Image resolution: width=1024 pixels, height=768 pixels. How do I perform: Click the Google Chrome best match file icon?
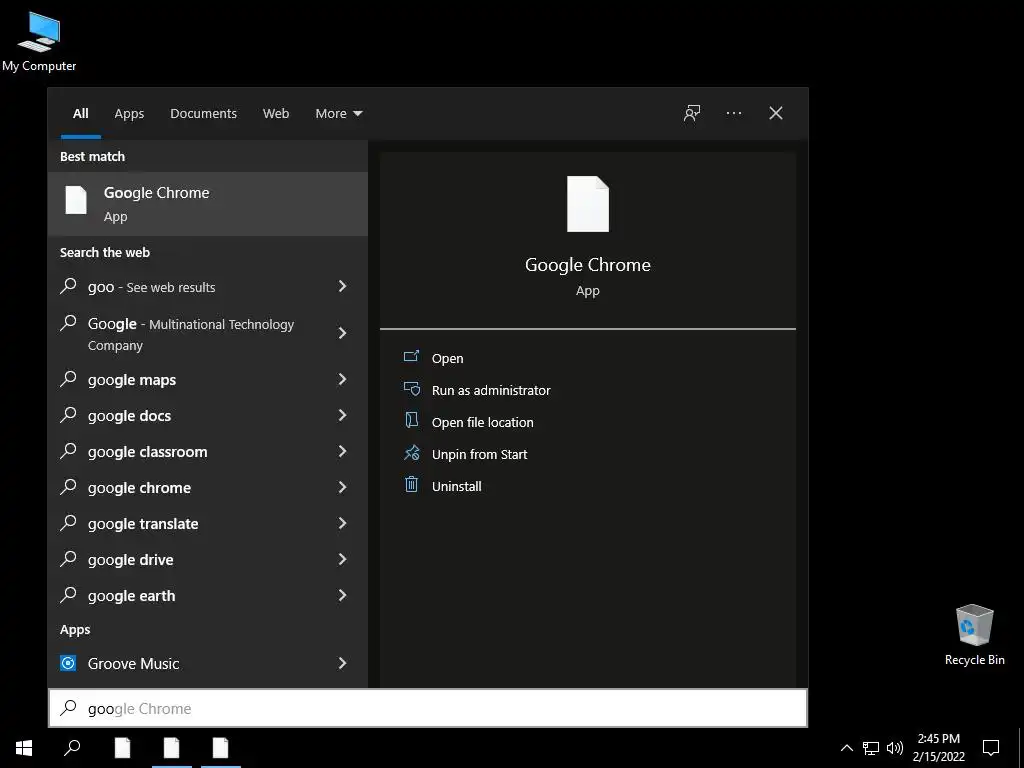[76, 200]
